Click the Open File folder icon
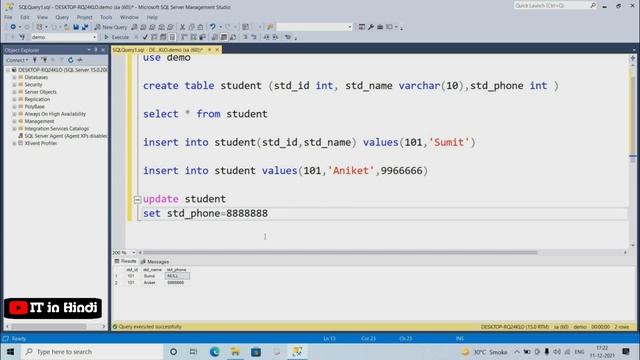This screenshot has width=640, height=360. (67, 27)
